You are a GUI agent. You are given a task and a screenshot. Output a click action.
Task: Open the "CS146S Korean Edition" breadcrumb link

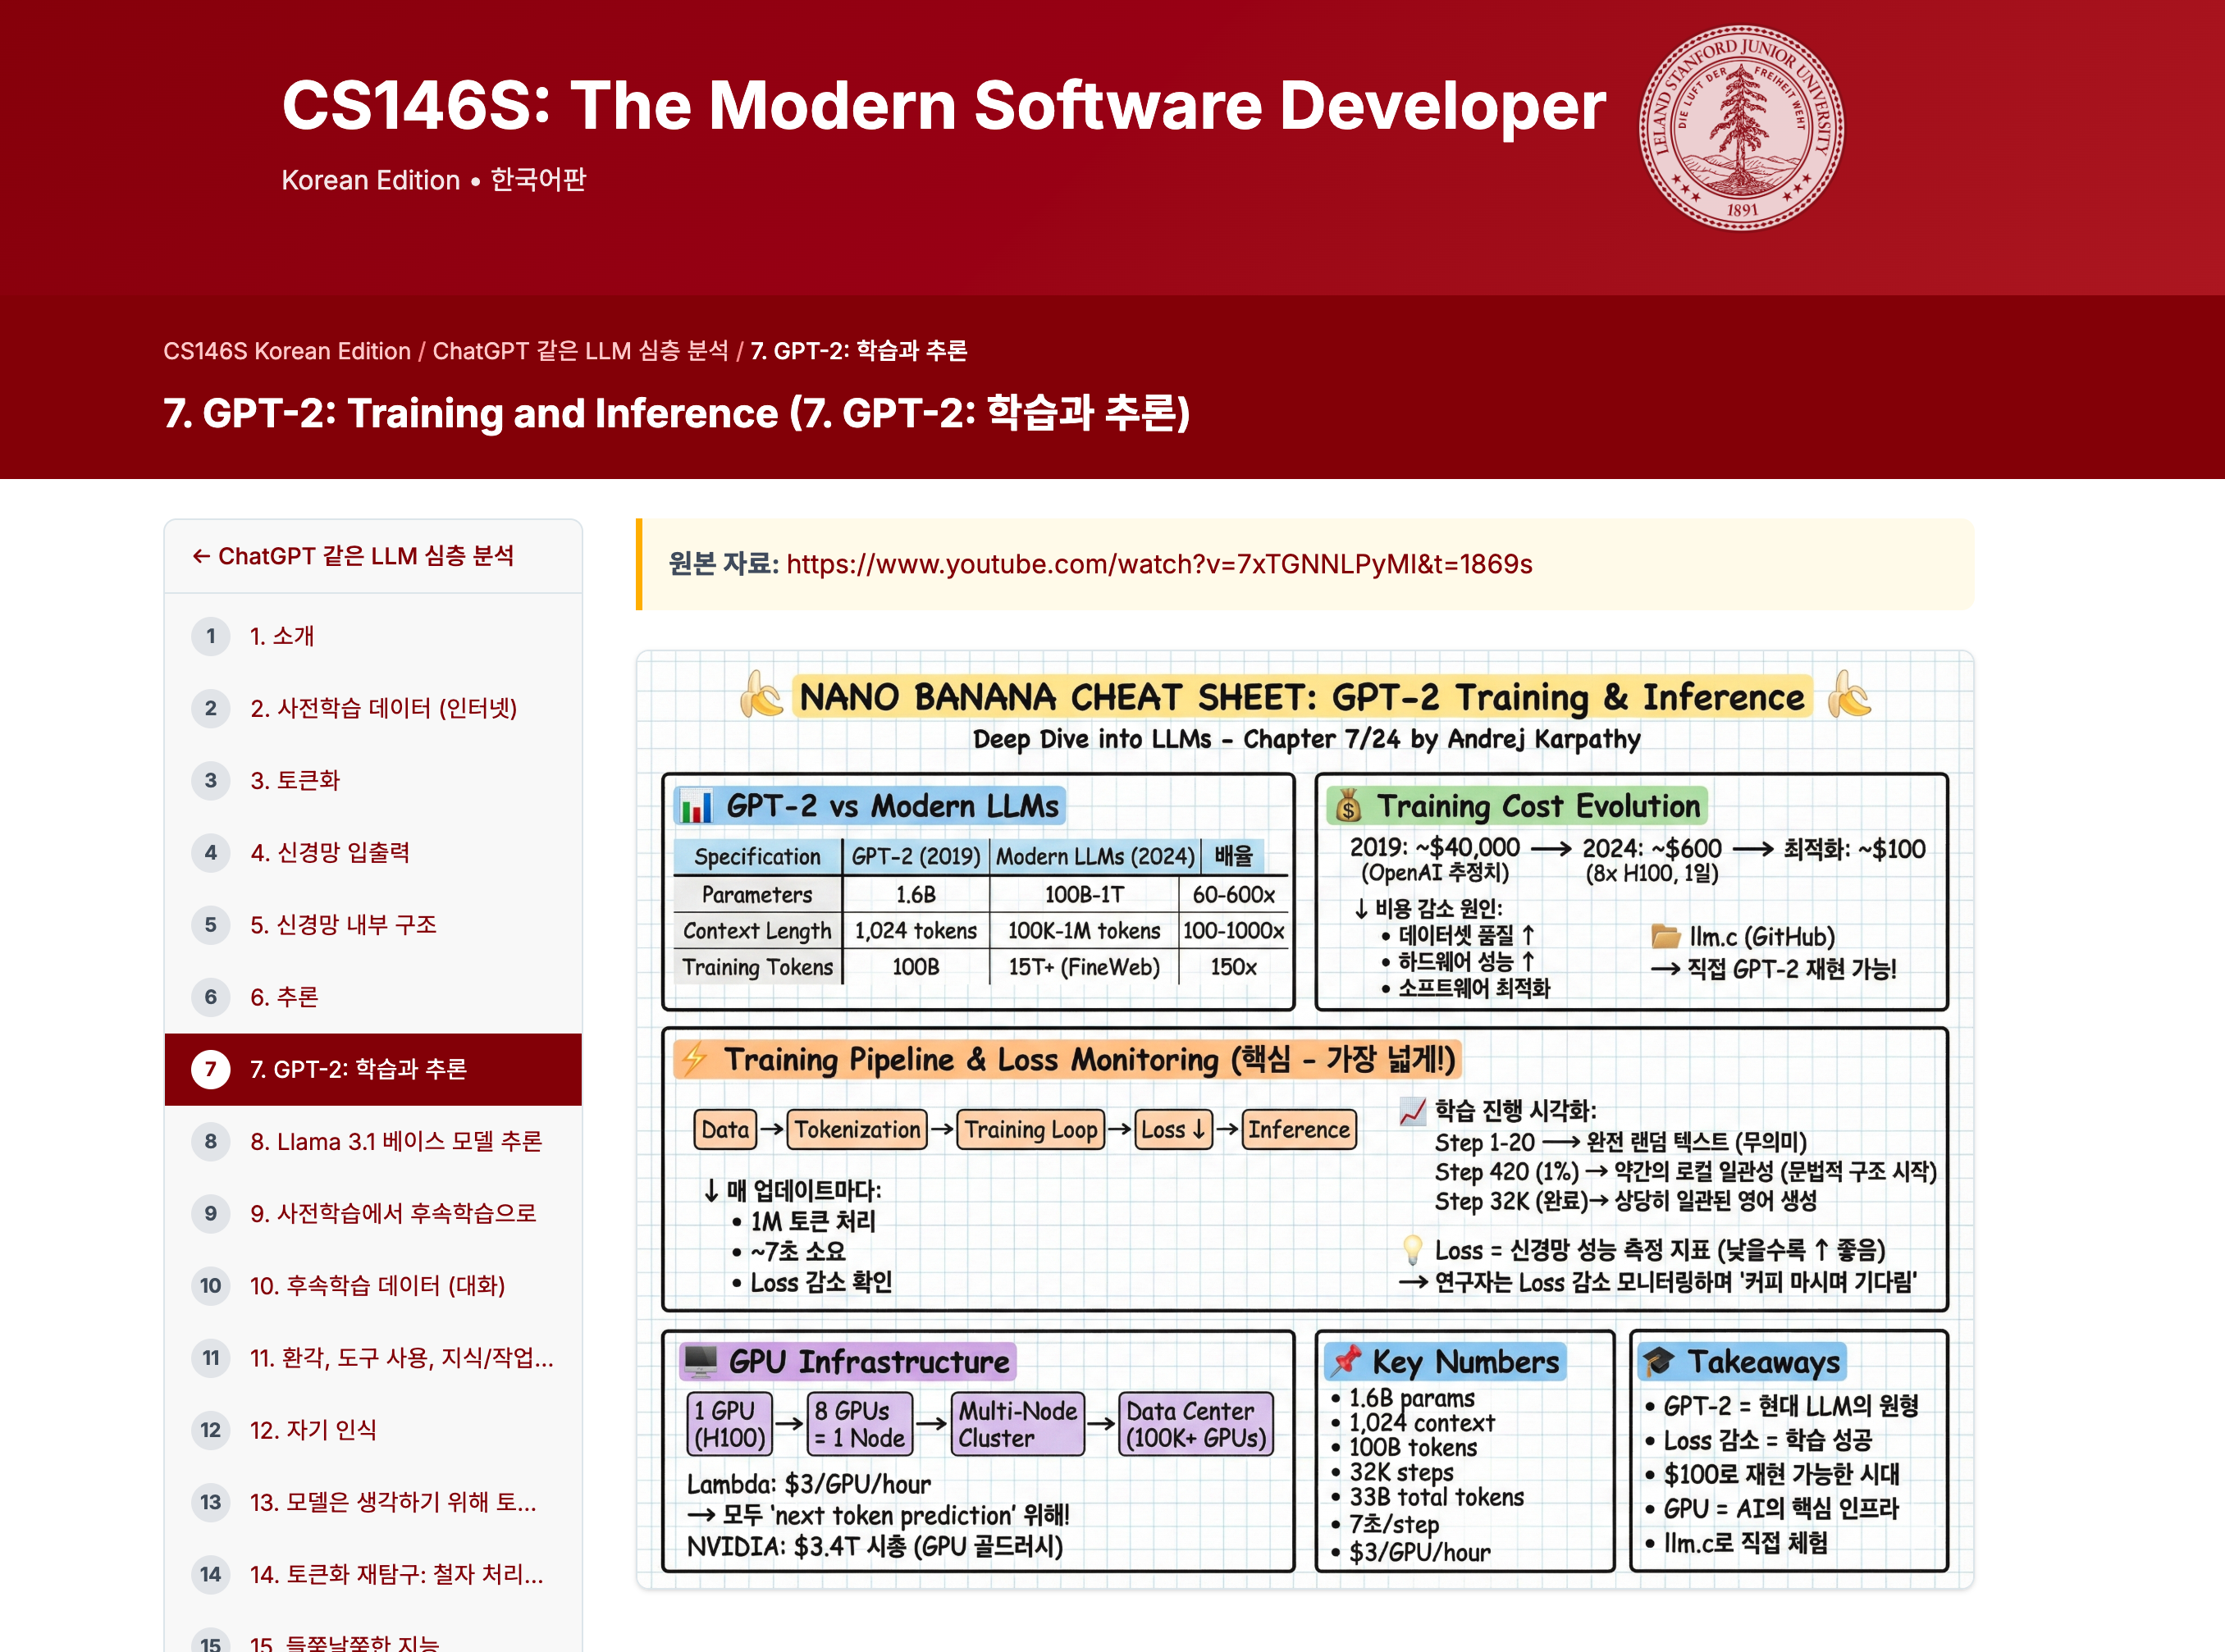pos(287,351)
